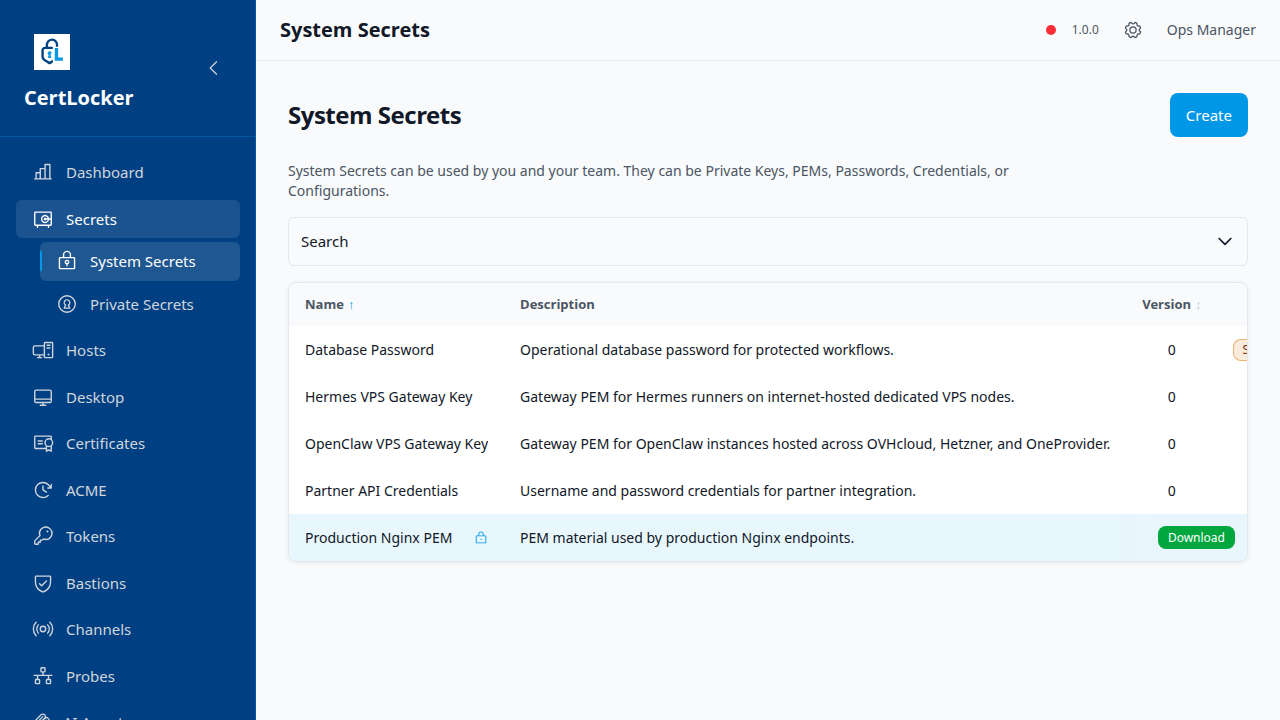Click the Partner API Credentials description
This screenshot has height=720, width=1280.
click(x=718, y=491)
